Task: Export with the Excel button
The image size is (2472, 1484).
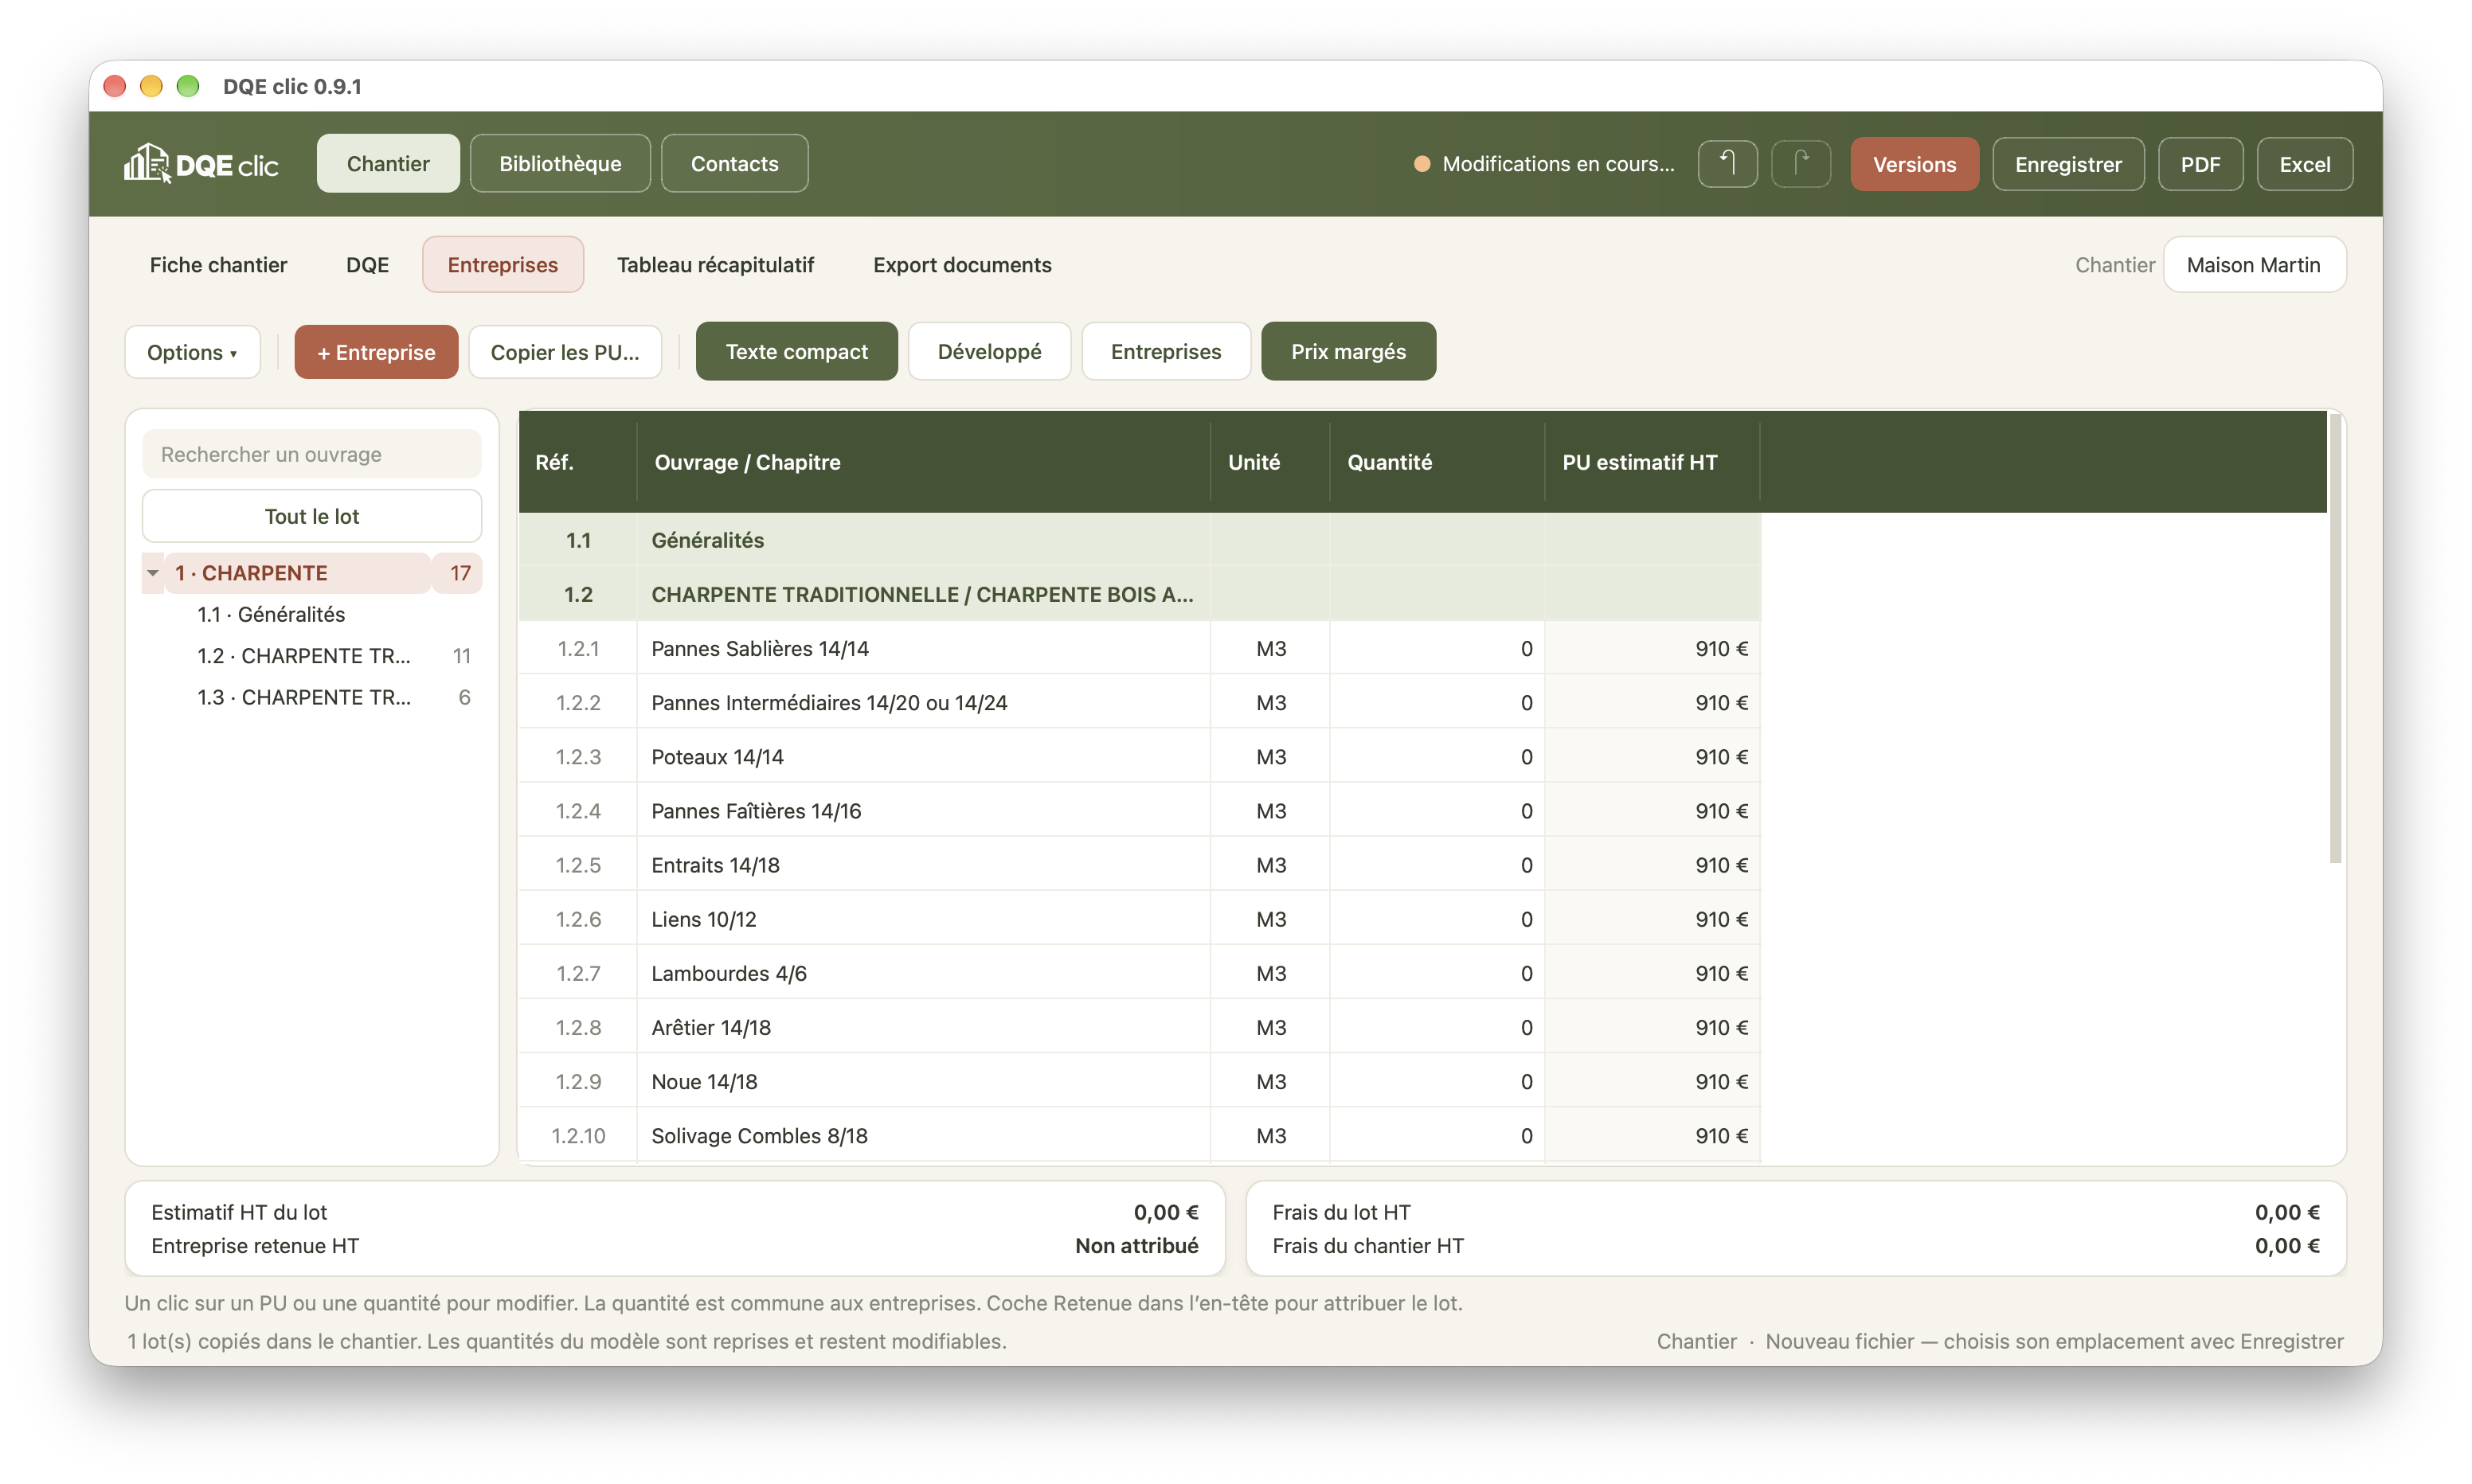Action: tap(2304, 164)
